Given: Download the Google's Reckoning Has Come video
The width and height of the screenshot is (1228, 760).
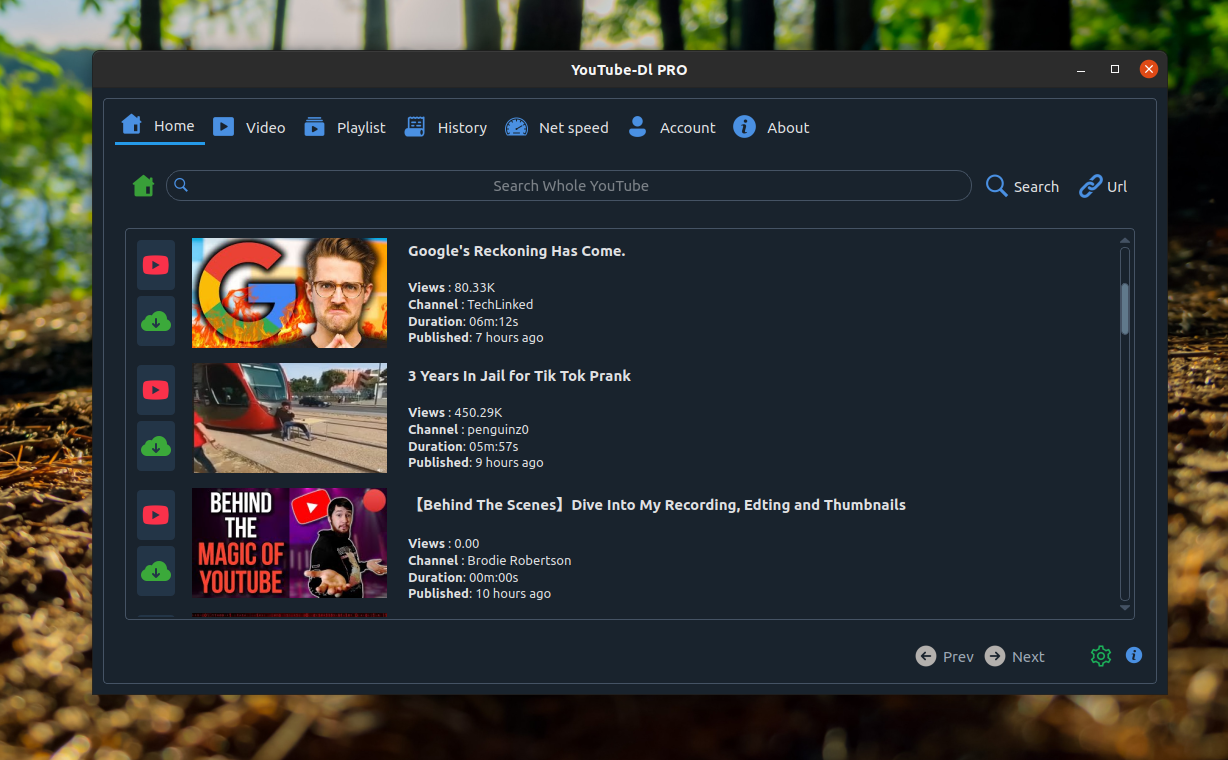Looking at the screenshot, I should (156, 321).
